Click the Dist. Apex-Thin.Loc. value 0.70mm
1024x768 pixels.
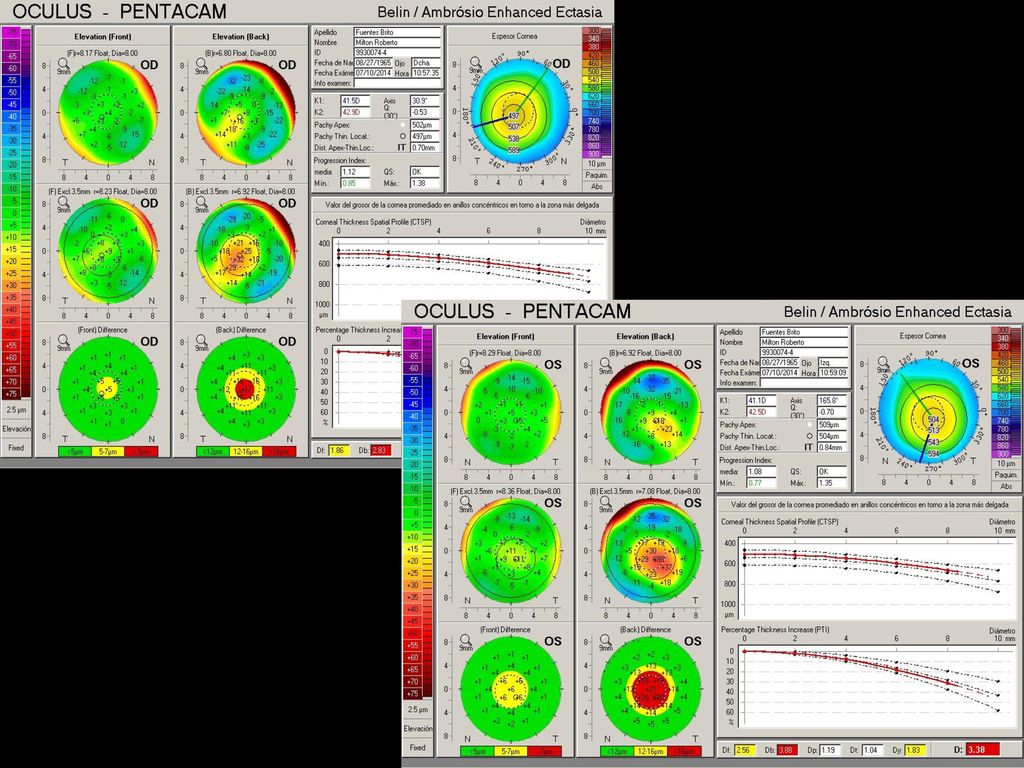coord(426,148)
